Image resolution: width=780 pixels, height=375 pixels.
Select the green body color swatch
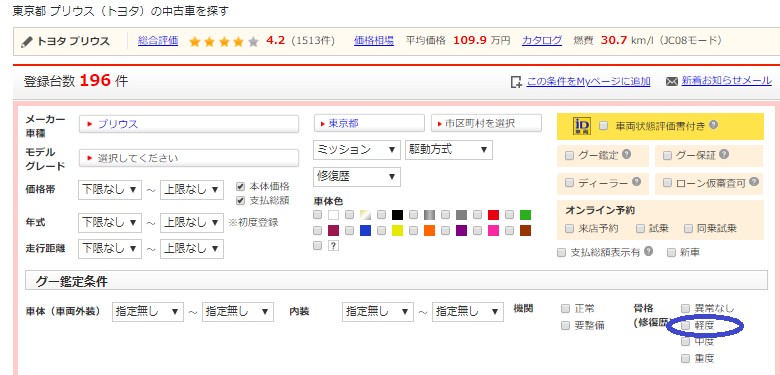pyautogui.click(x=525, y=215)
